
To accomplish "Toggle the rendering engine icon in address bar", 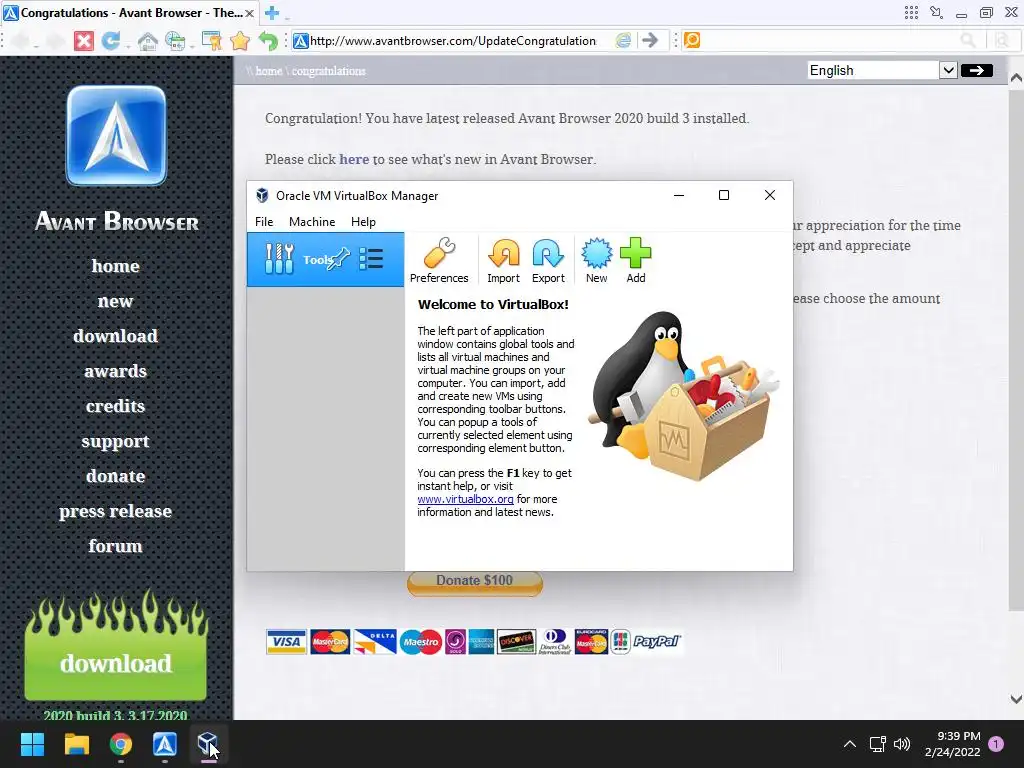I will click(624, 40).
